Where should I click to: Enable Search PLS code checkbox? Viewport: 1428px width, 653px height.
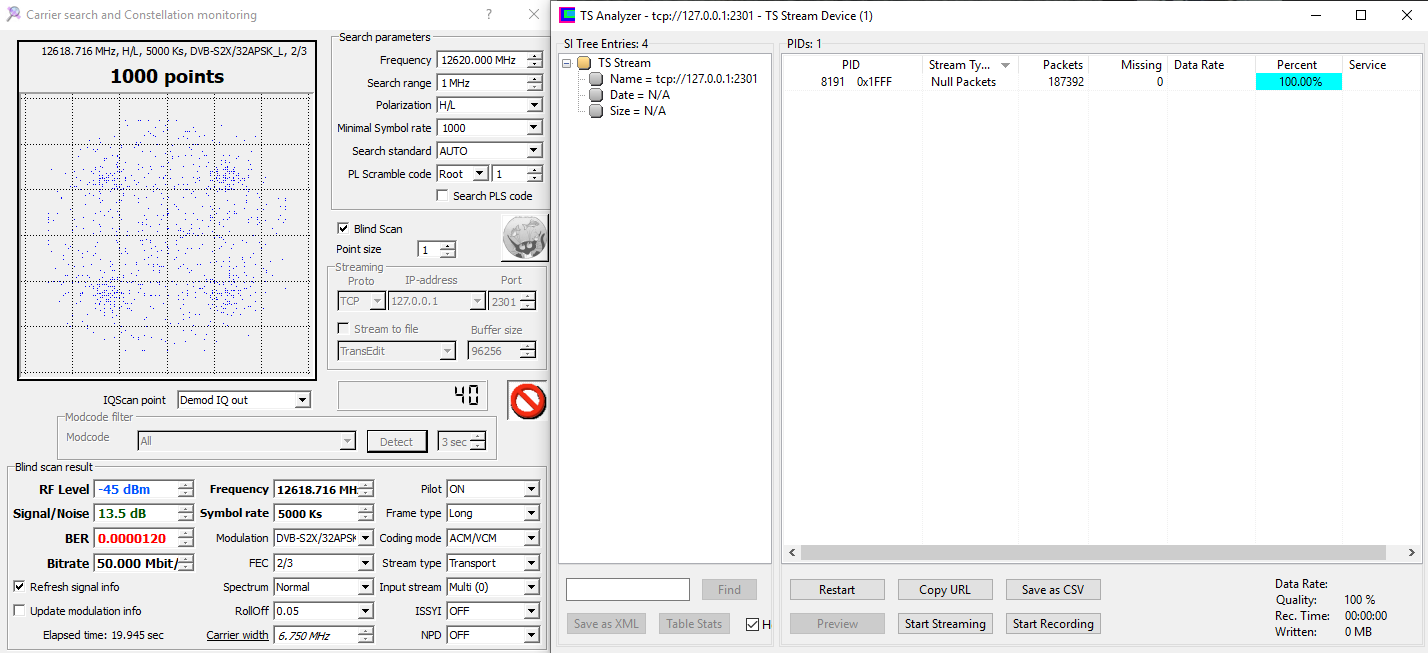coord(442,196)
